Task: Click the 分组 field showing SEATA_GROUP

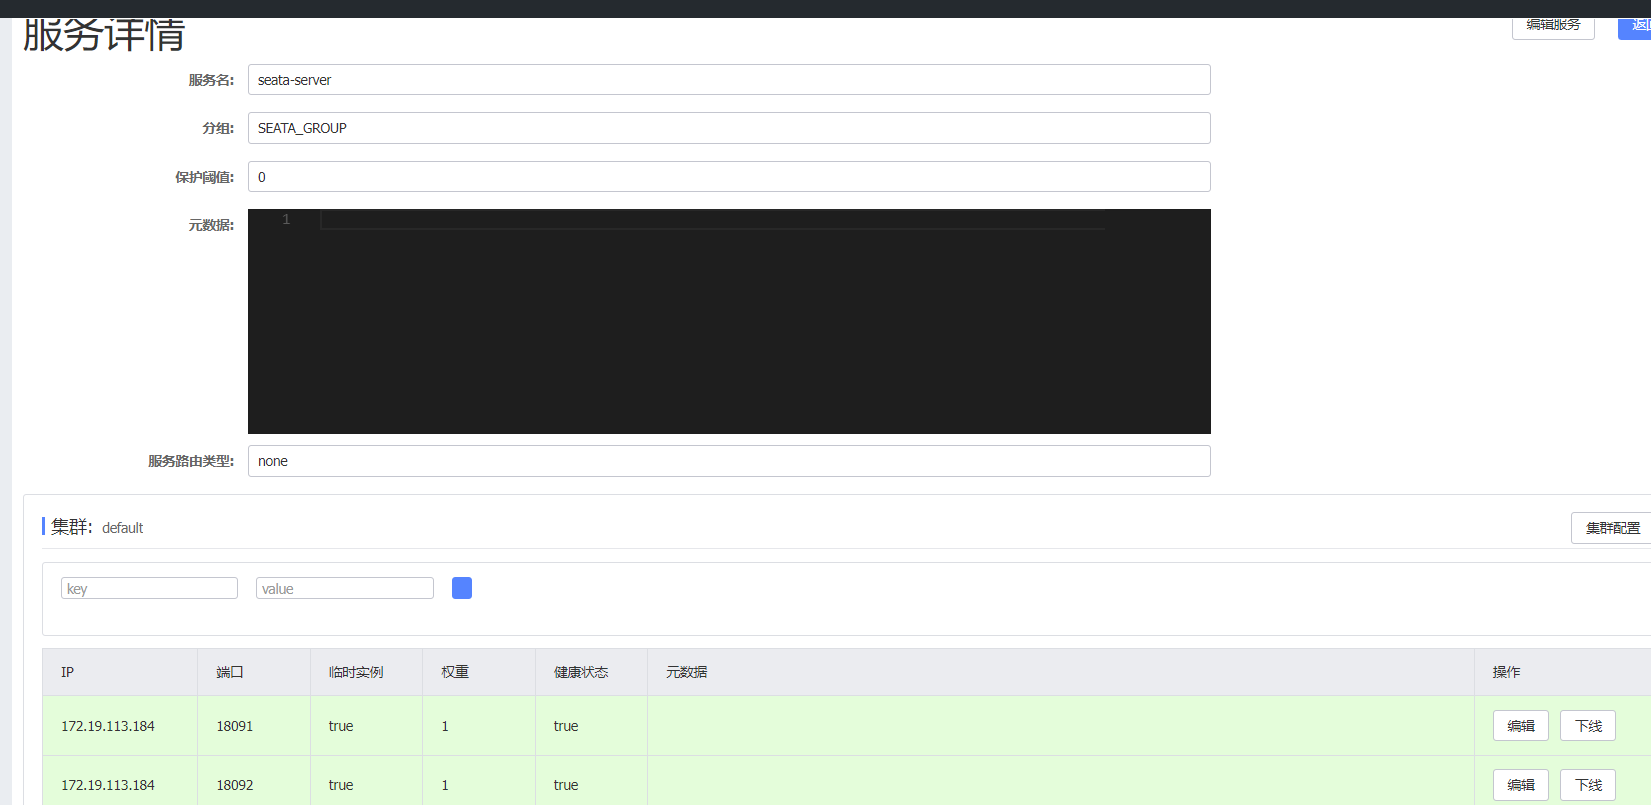Action: click(x=729, y=128)
